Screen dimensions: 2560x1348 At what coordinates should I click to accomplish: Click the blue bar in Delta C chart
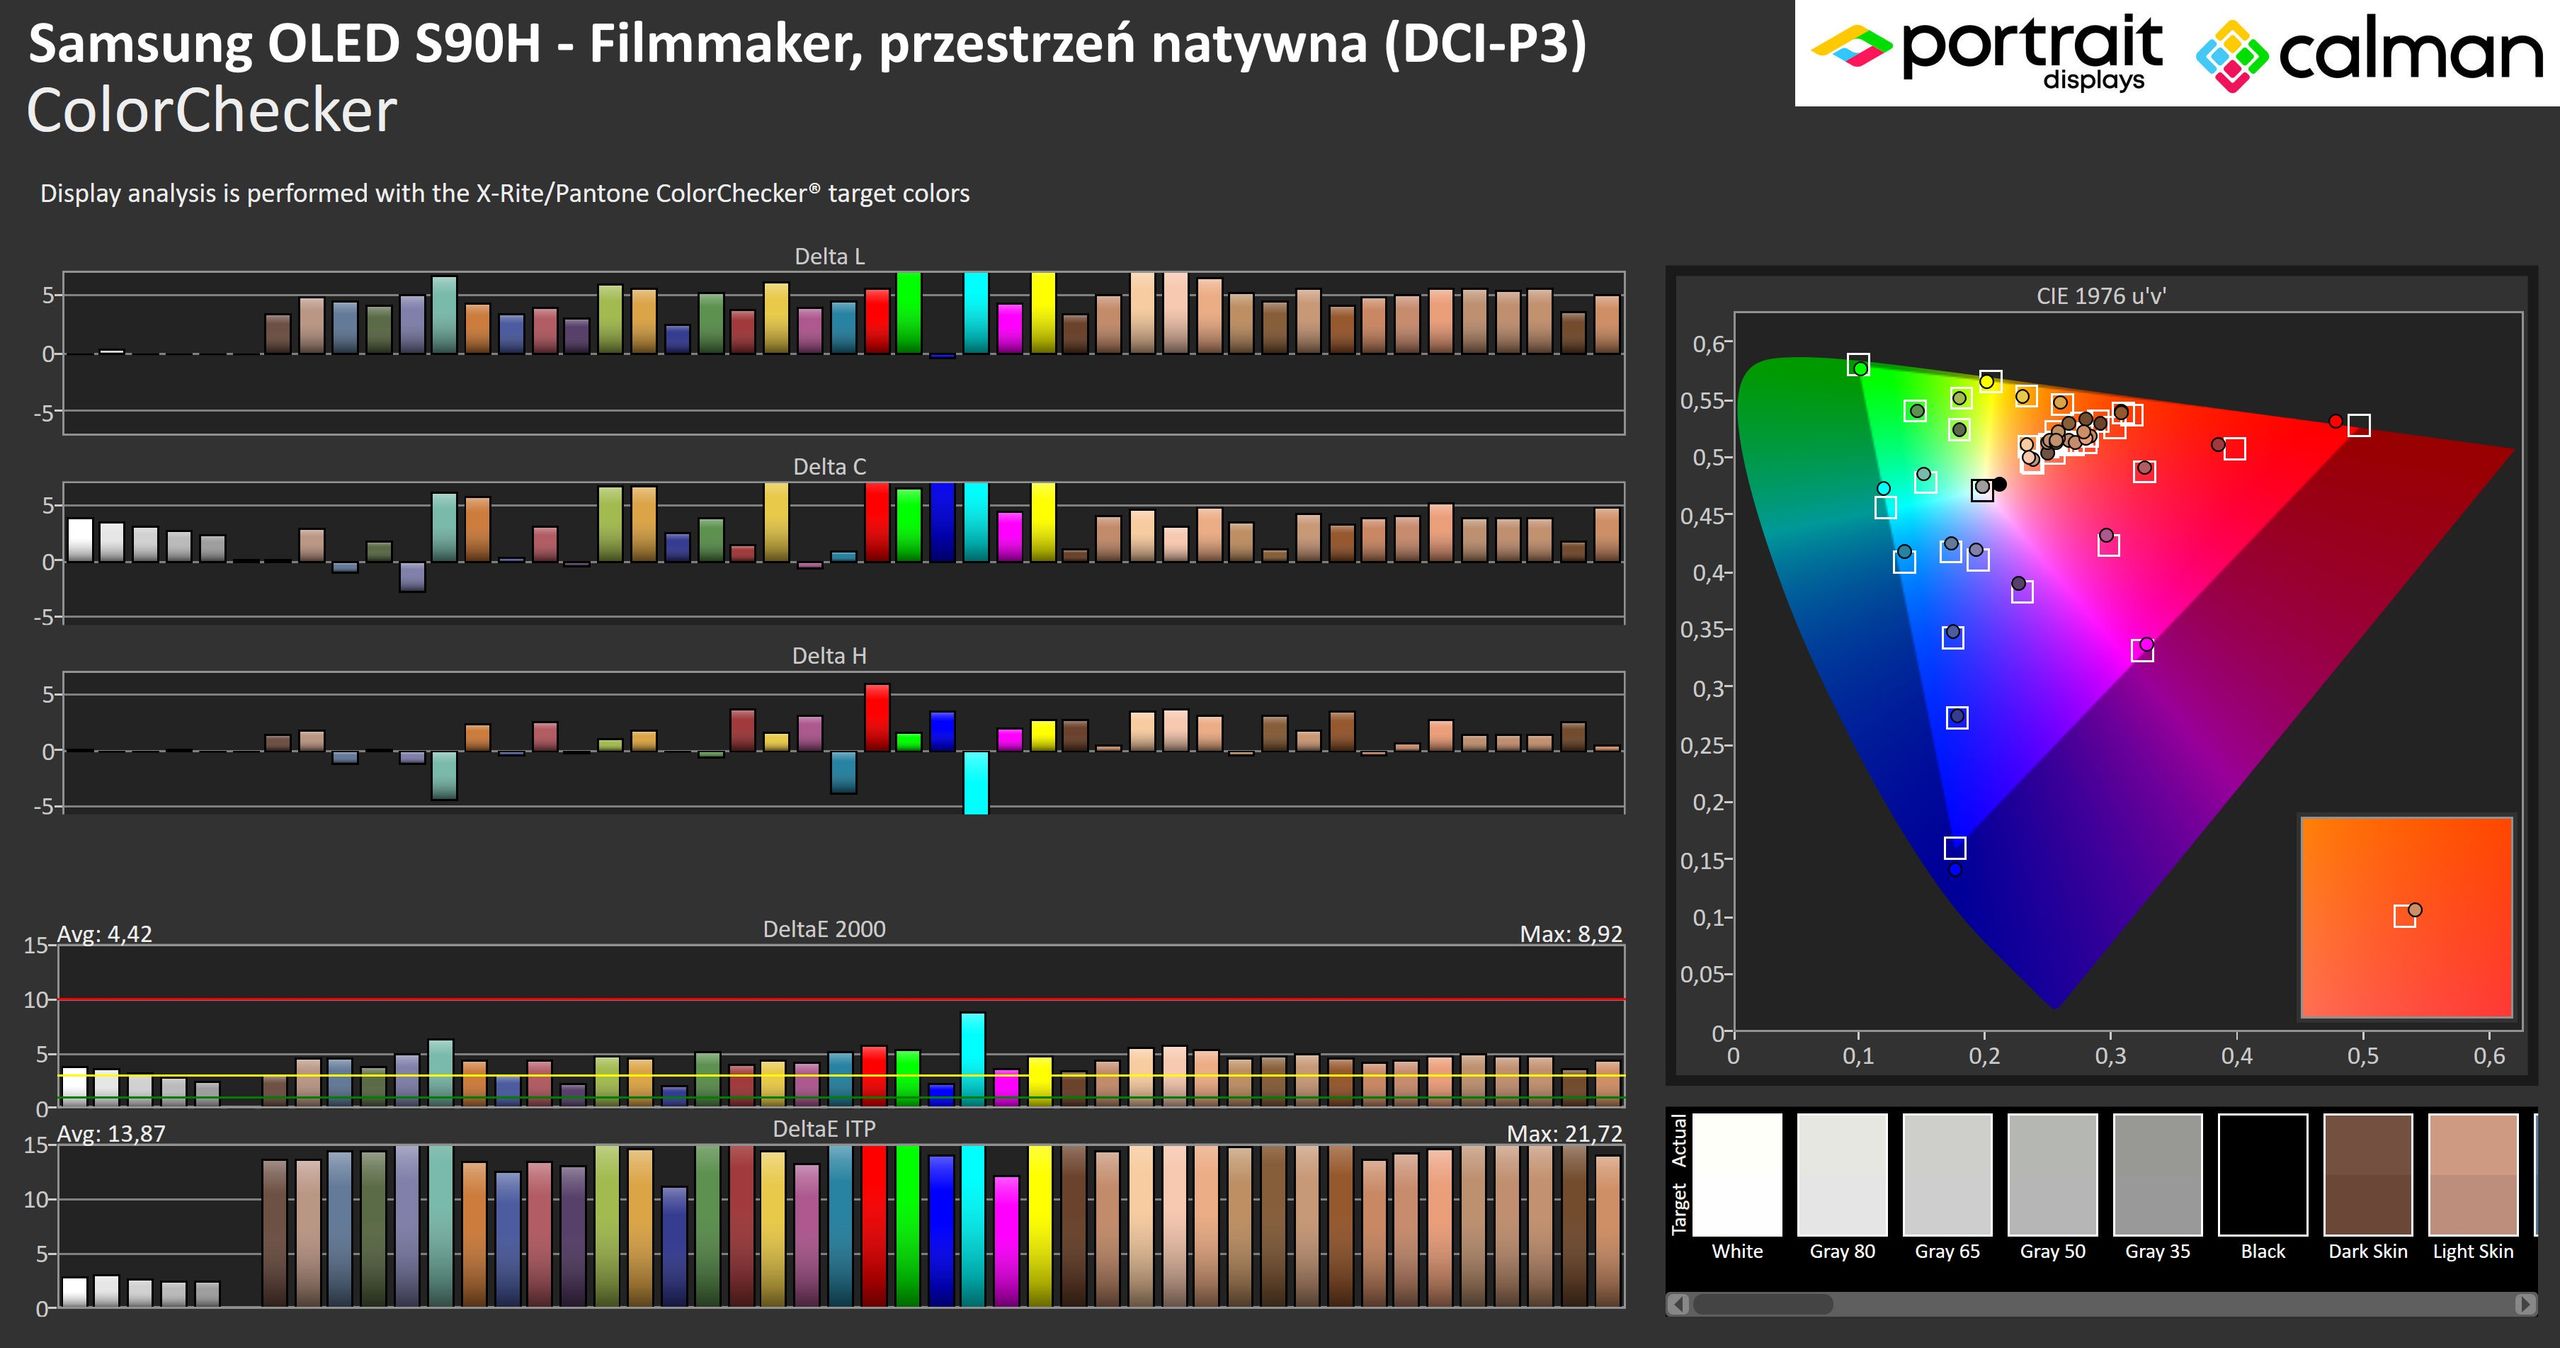[x=943, y=522]
